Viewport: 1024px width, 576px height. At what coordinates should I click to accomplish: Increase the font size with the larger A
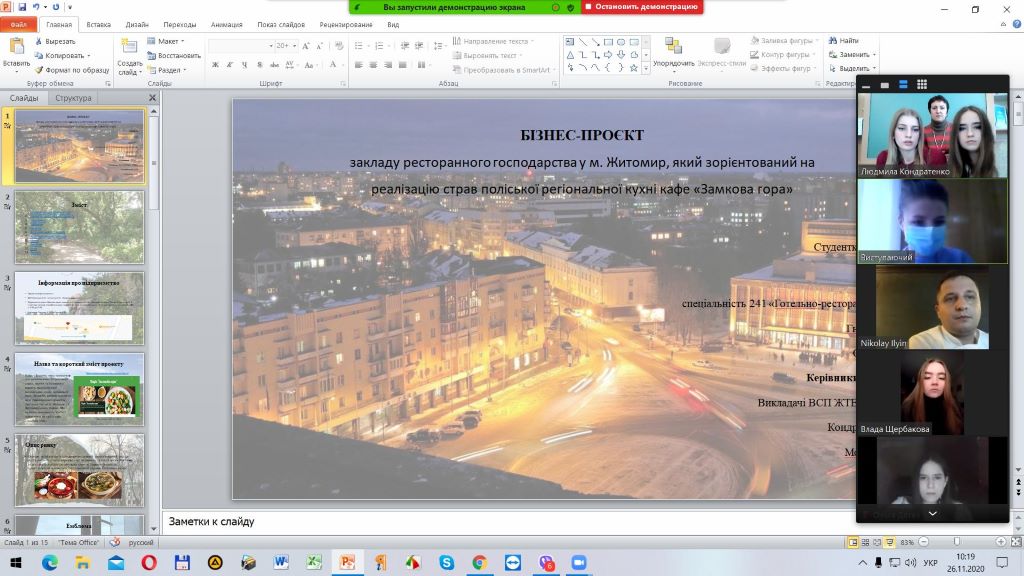306,46
